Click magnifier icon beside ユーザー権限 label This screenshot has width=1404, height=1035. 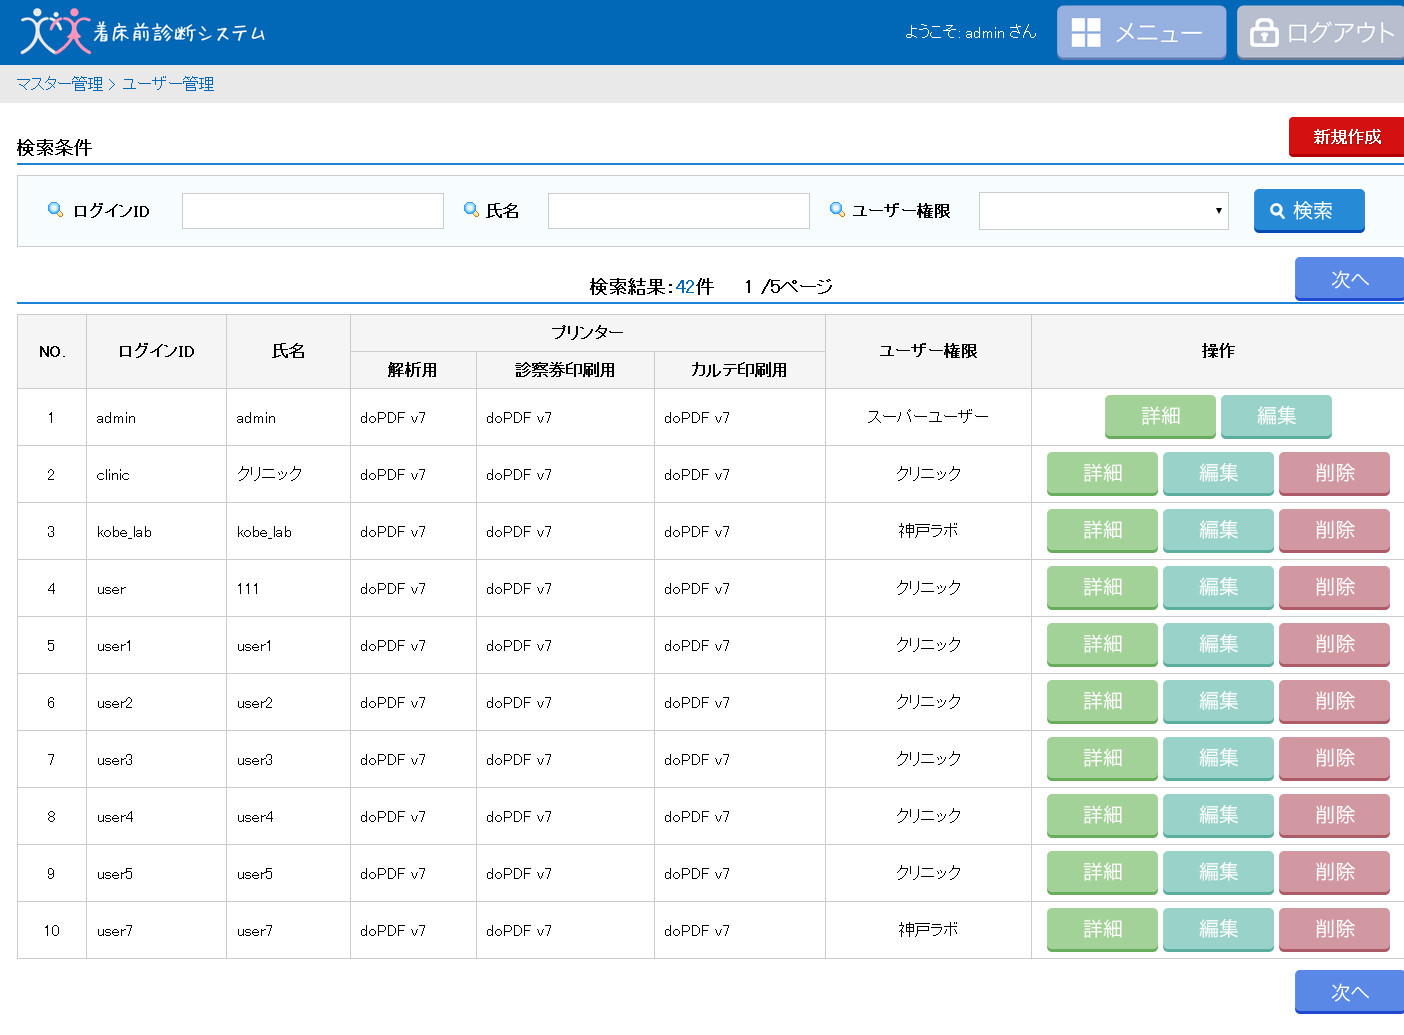point(838,210)
